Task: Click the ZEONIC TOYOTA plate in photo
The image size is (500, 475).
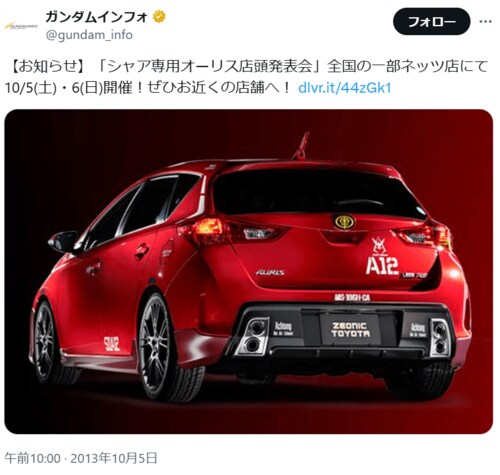Action: [350, 329]
